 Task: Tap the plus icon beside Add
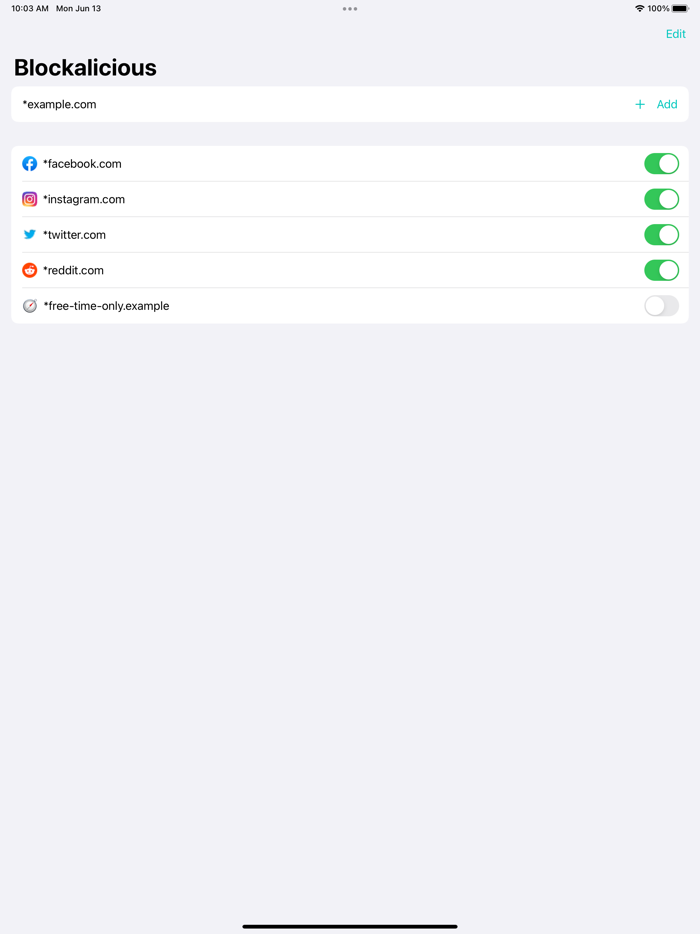click(640, 104)
